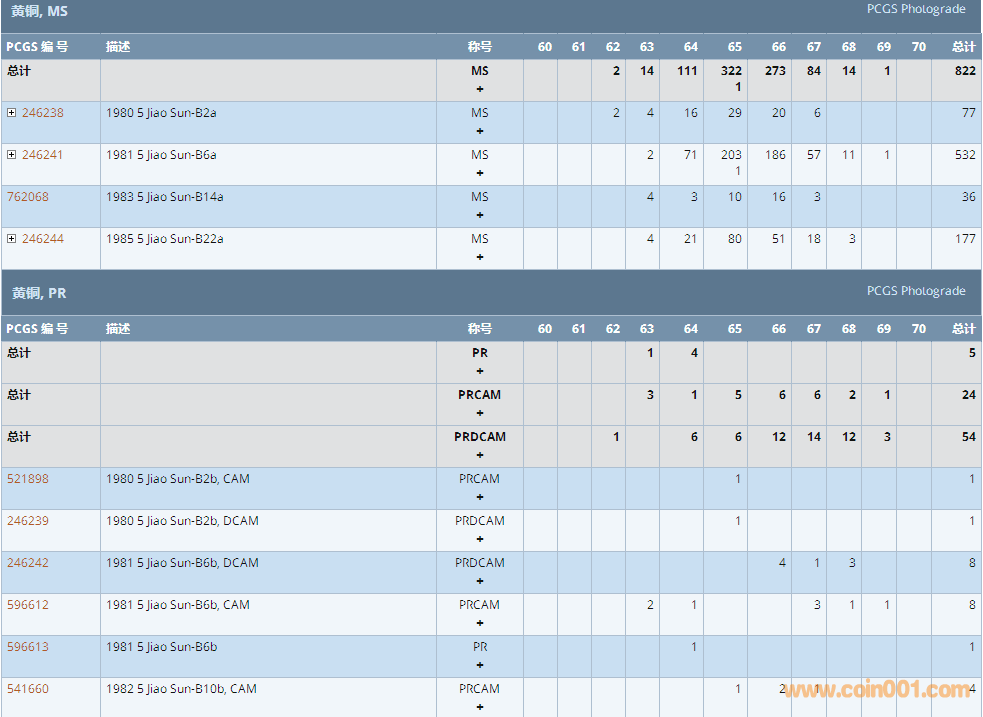The height and width of the screenshot is (717, 983).
Task: Click red count 186 in 1981 Sun-B6a row
Action: point(775,155)
